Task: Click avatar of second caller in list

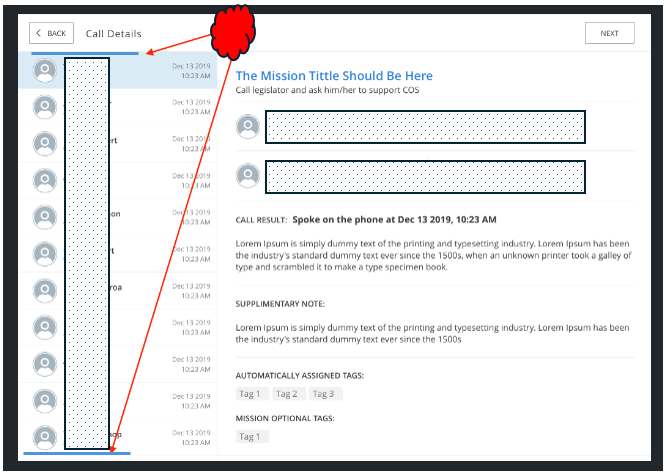Action: pos(44,107)
